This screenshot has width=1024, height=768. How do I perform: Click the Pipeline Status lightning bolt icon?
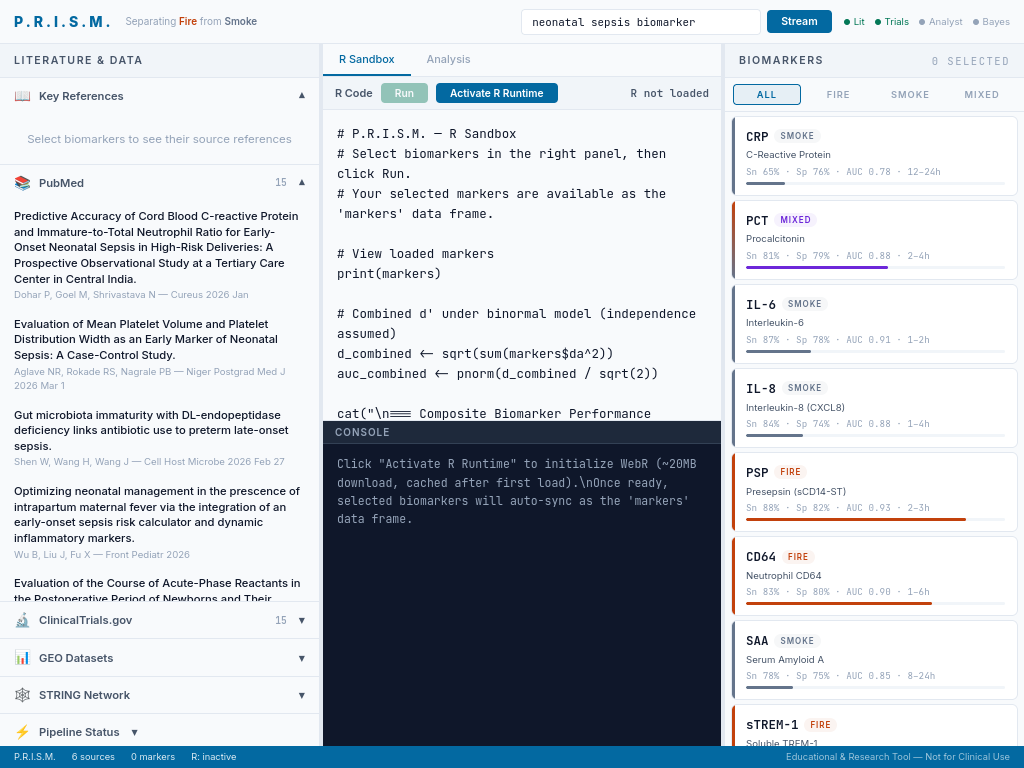click(22, 732)
